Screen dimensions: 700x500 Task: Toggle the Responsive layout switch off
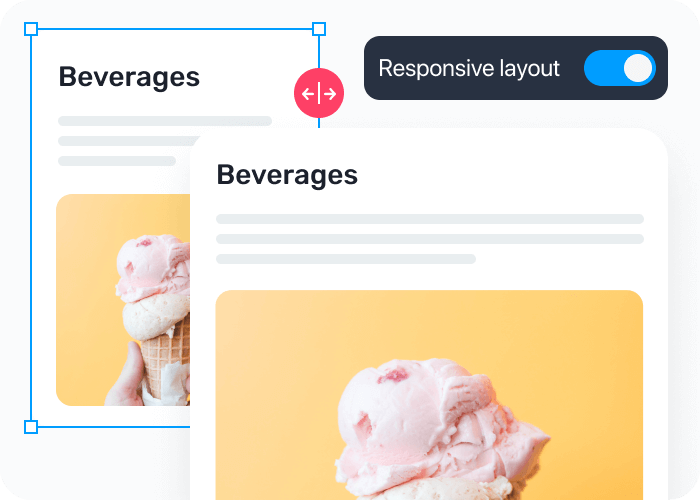[620, 68]
